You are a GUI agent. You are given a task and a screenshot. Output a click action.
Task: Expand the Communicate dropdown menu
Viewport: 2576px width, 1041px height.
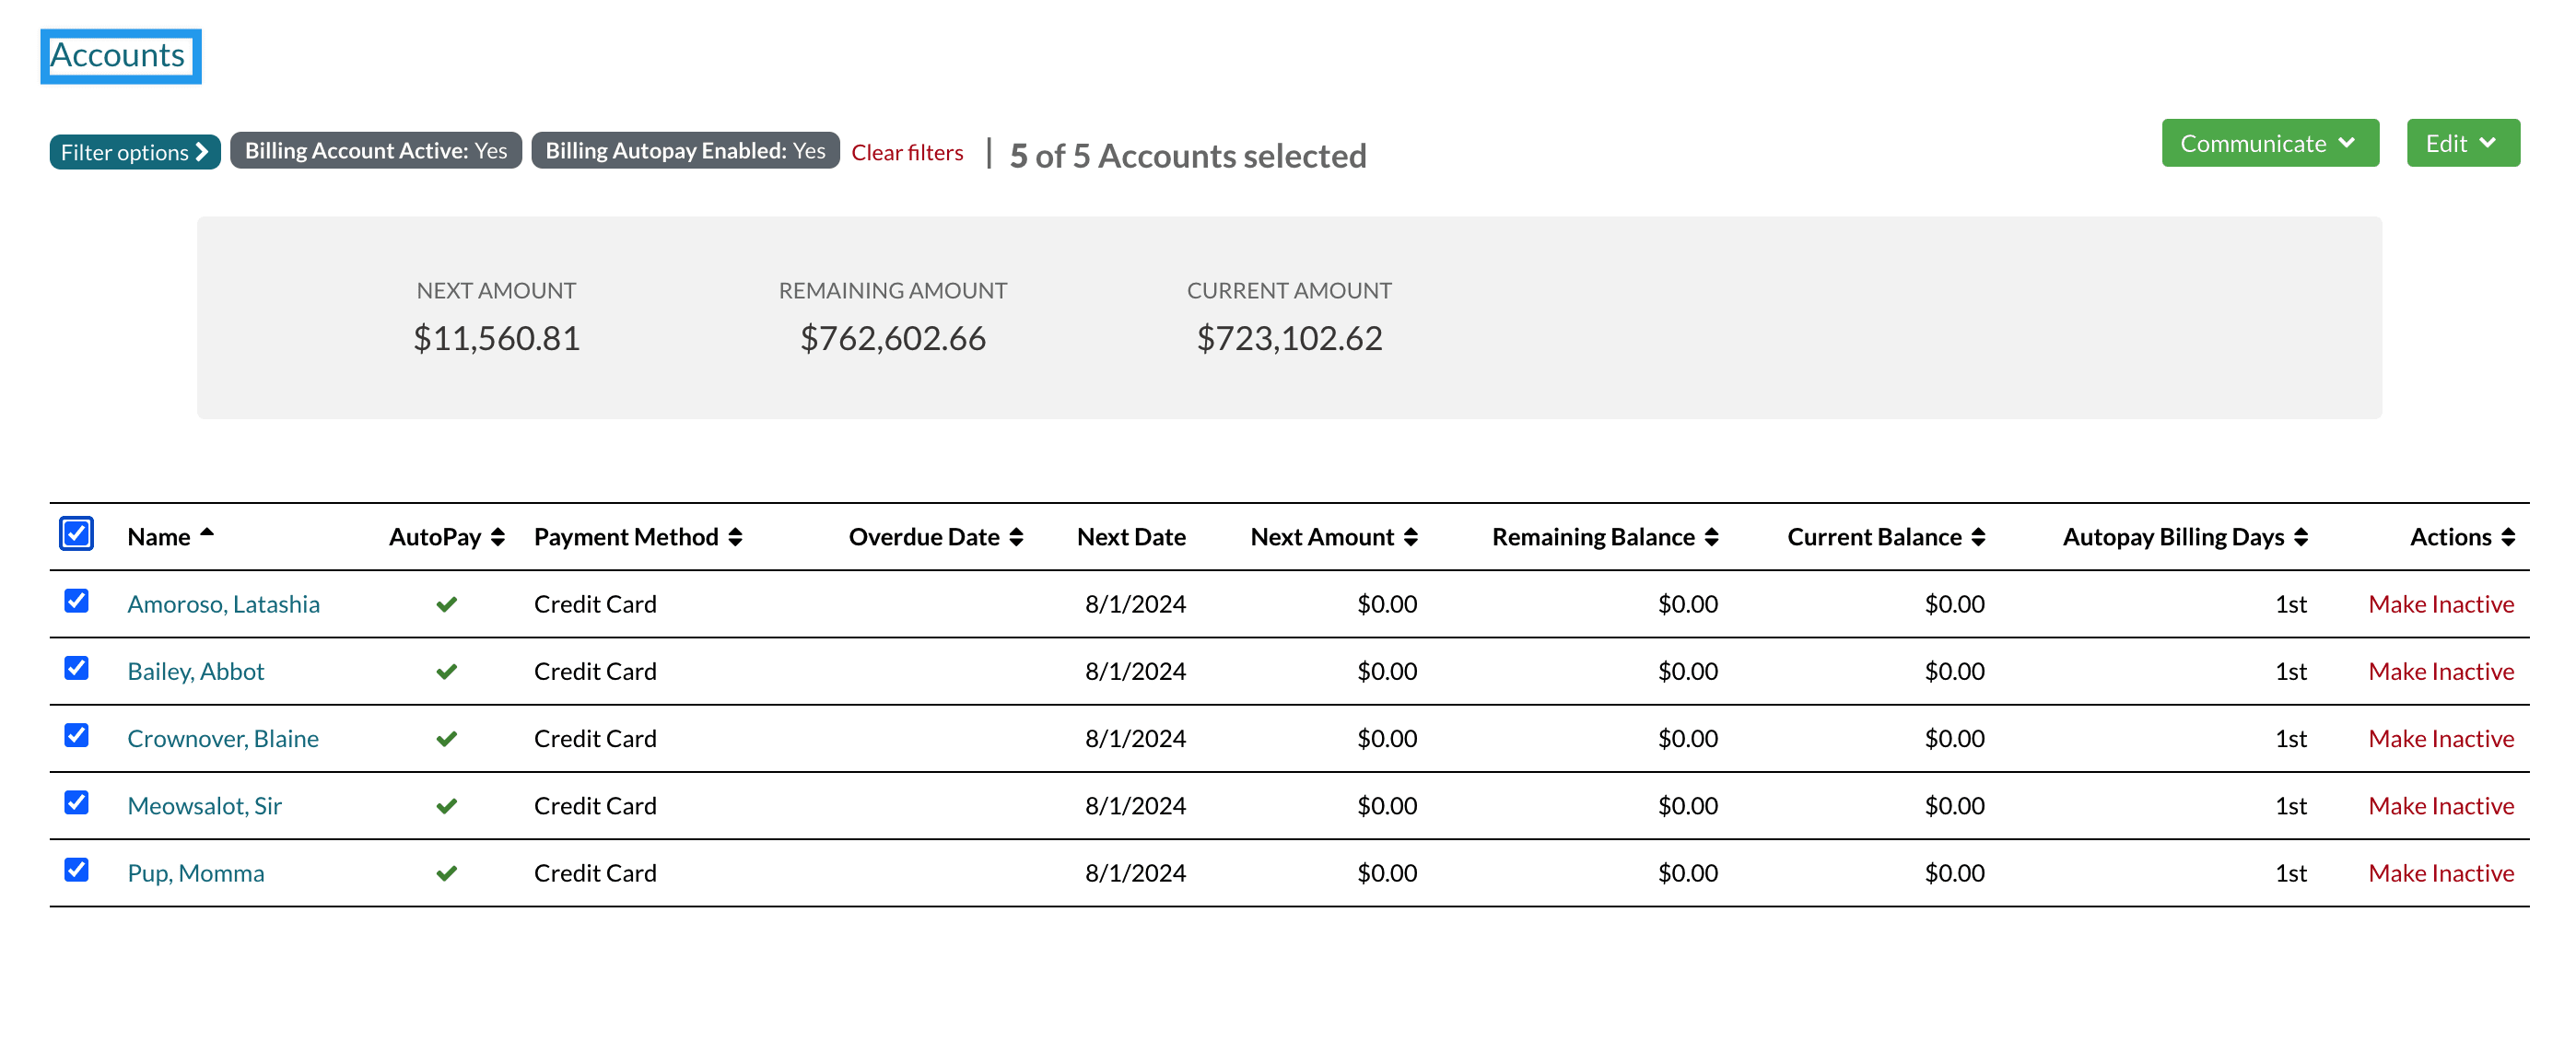tap(2267, 145)
